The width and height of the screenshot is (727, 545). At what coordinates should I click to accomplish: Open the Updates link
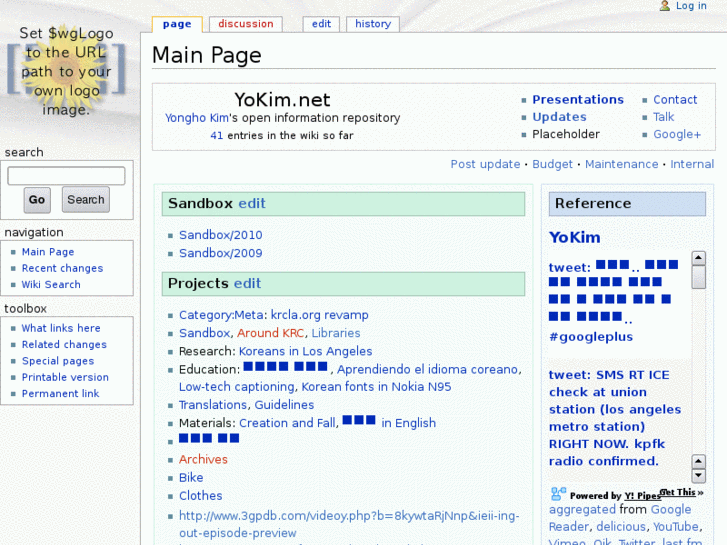pyautogui.click(x=559, y=117)
